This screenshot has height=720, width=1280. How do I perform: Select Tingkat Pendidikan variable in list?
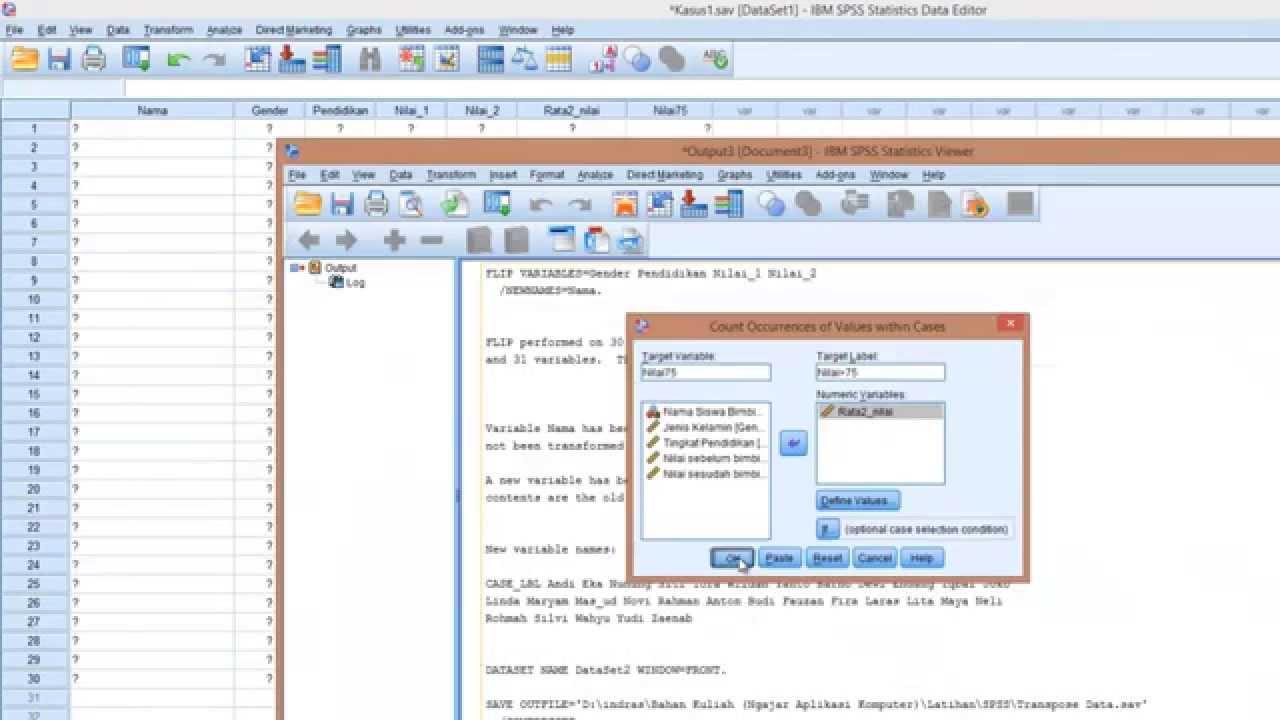(705, 442)
